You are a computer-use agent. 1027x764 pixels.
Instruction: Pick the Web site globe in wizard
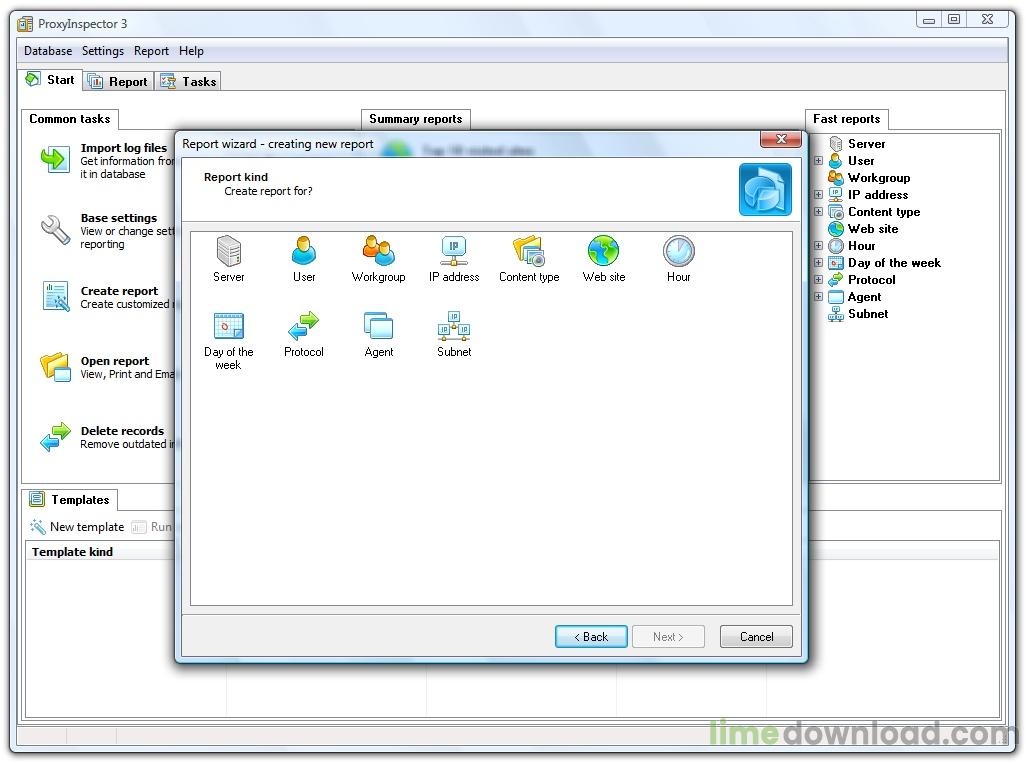[x=603, y=251]
